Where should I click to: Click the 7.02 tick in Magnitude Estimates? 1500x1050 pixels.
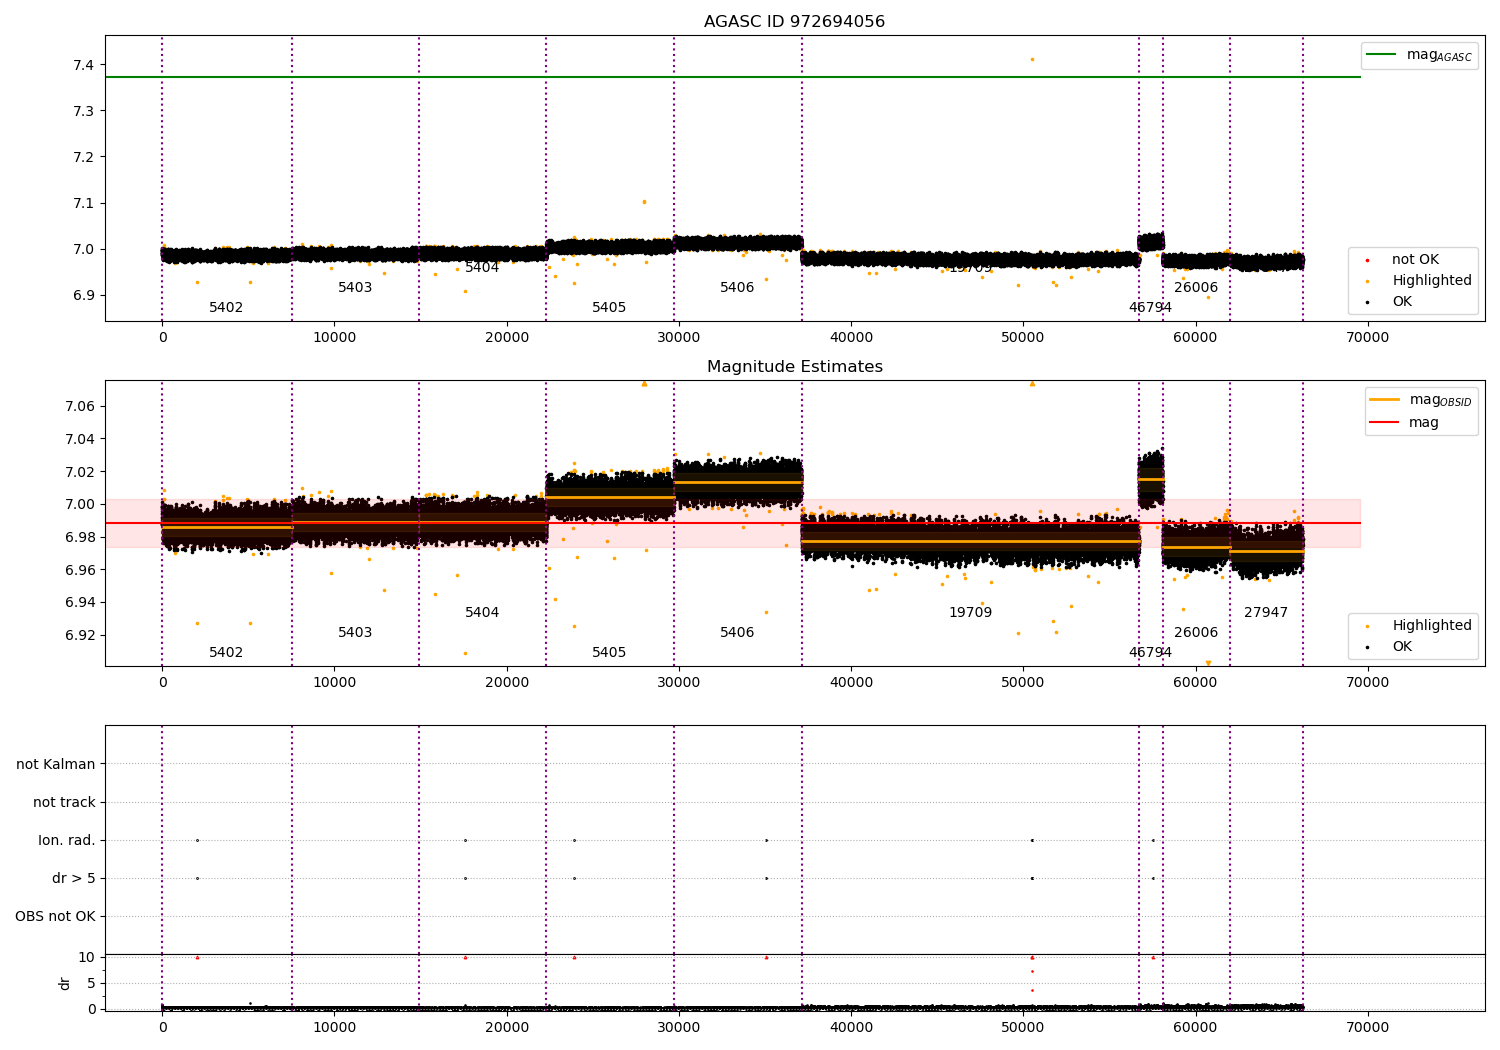click(80, 472)
